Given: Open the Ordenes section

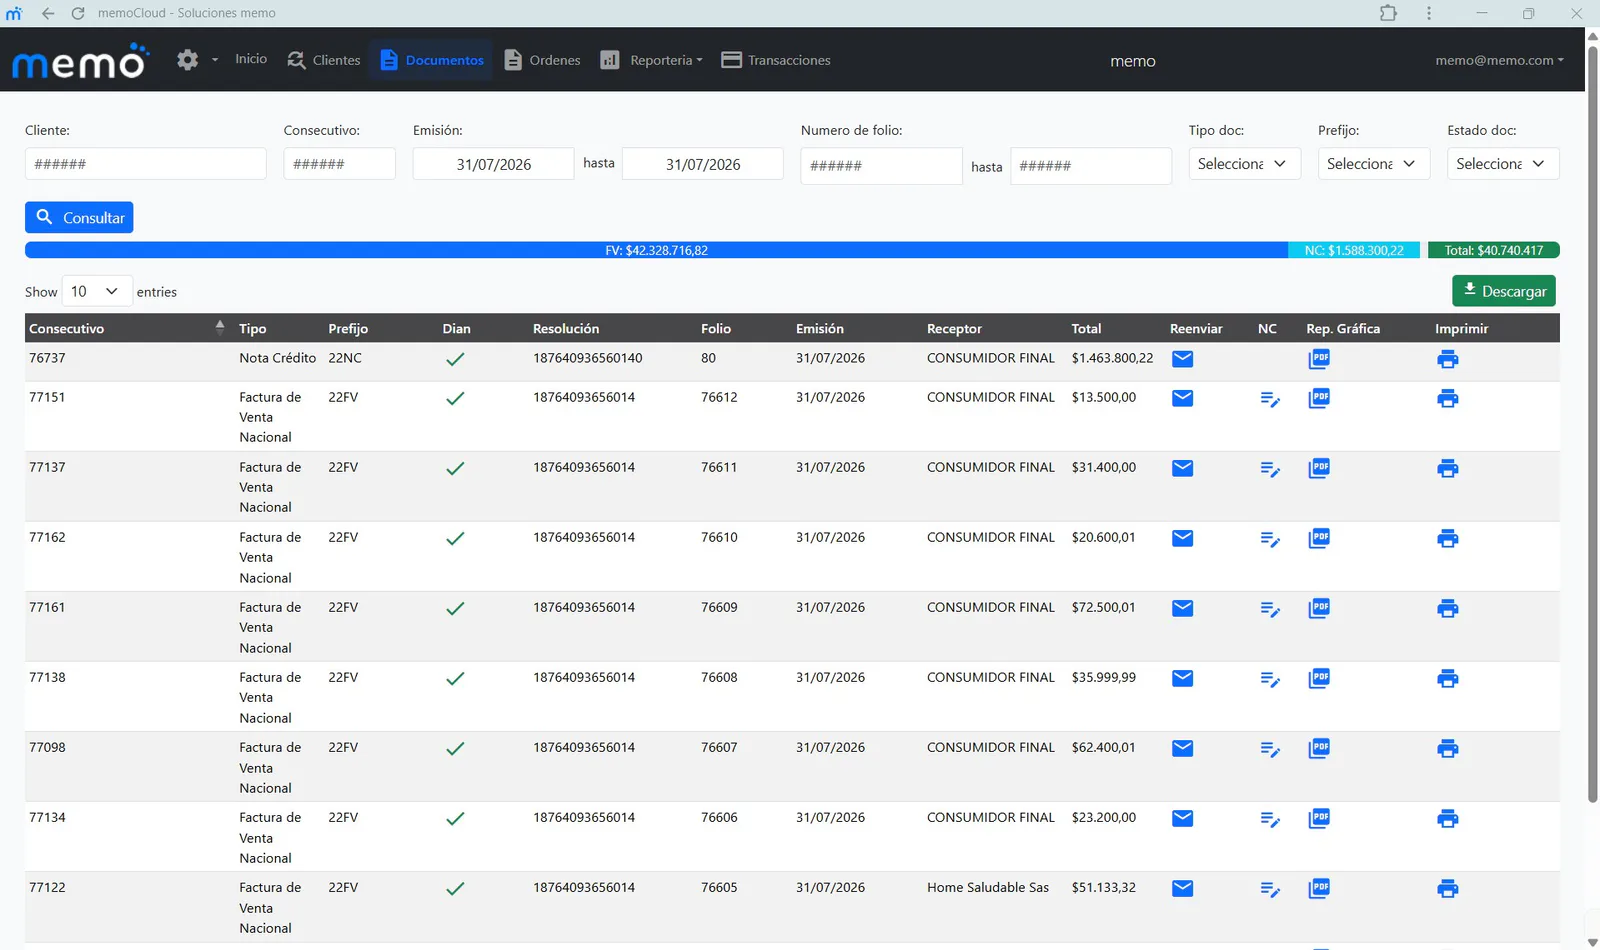Looking at the screenshot, I should [x=542, y=60].
